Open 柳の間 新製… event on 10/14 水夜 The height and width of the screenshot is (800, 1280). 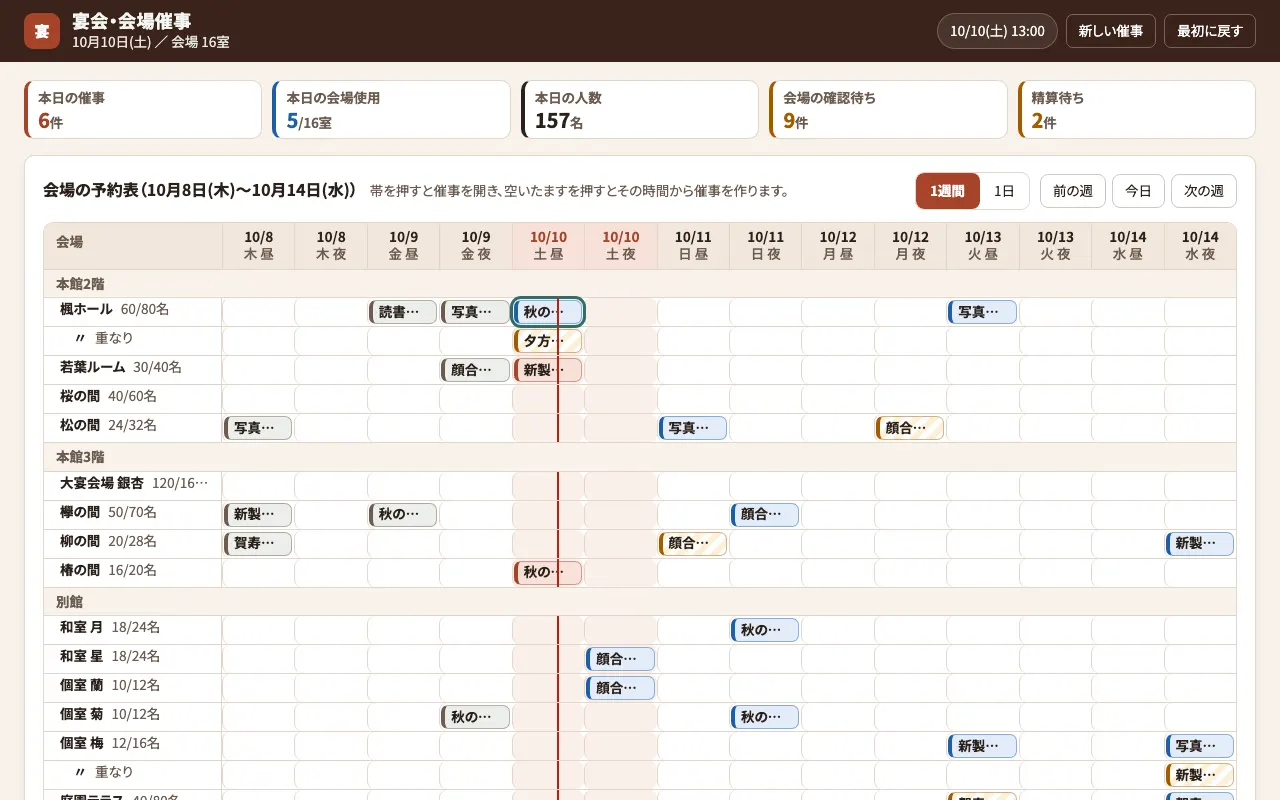(x=1200, y=544)
